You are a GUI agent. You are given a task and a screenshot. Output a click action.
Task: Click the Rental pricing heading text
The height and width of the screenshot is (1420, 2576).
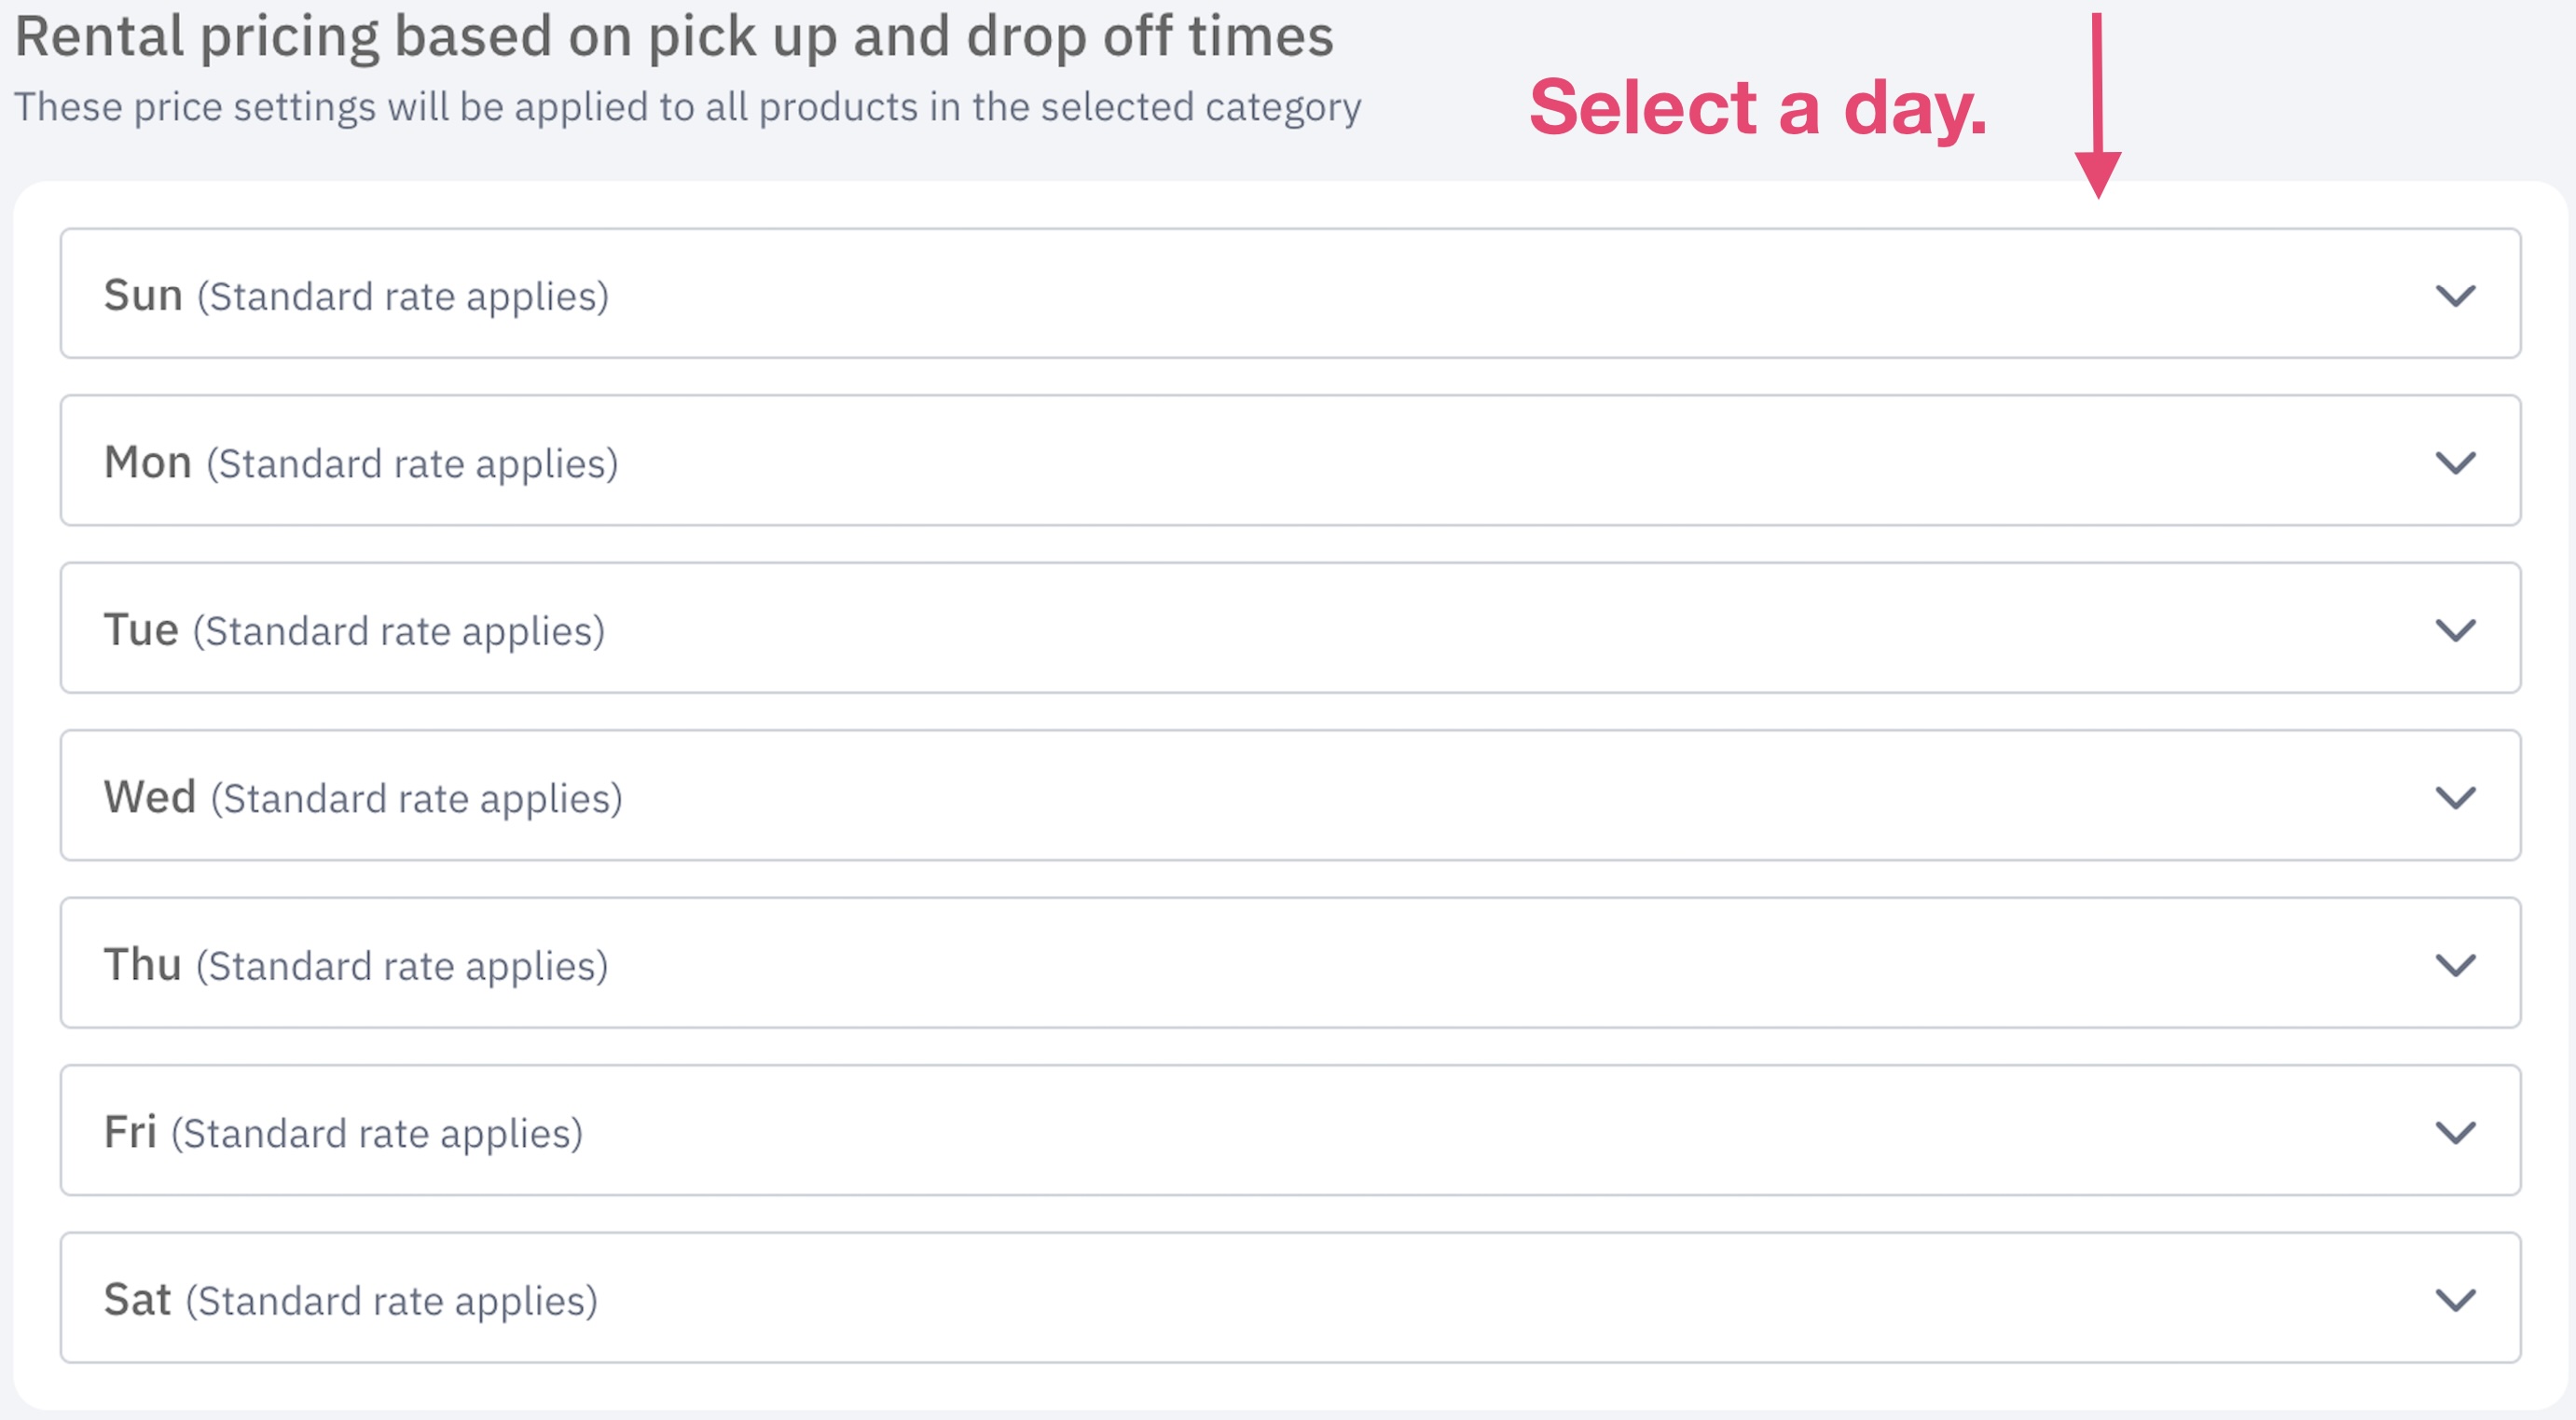coord(674,37)
